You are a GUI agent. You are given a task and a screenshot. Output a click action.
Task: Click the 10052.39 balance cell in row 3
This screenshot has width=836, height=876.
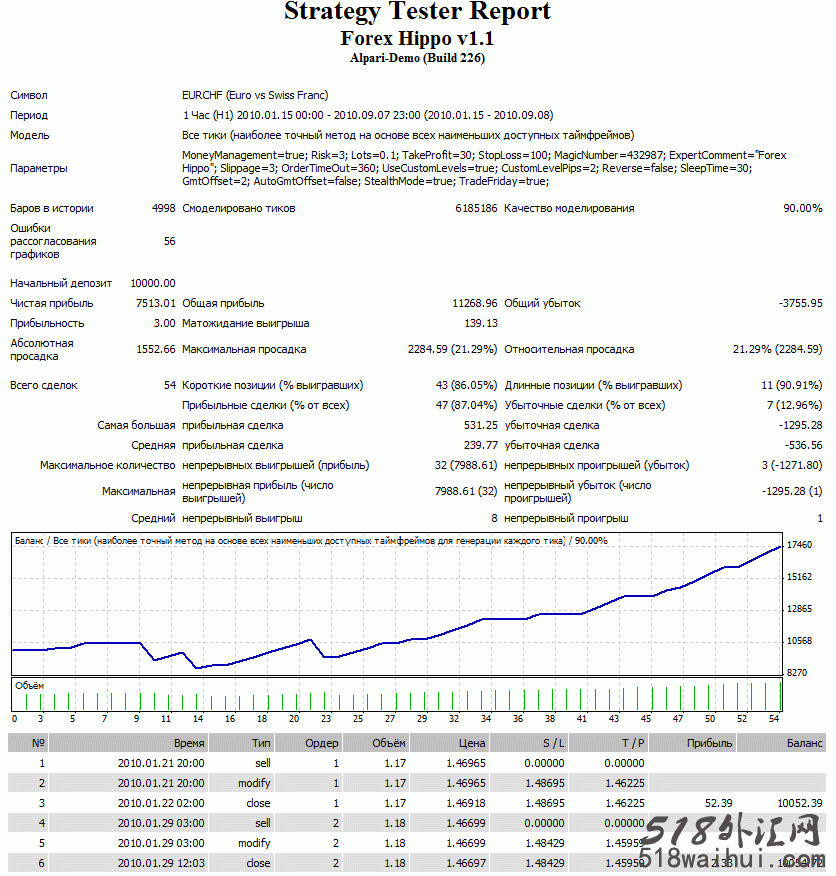(x=798, y=802)
